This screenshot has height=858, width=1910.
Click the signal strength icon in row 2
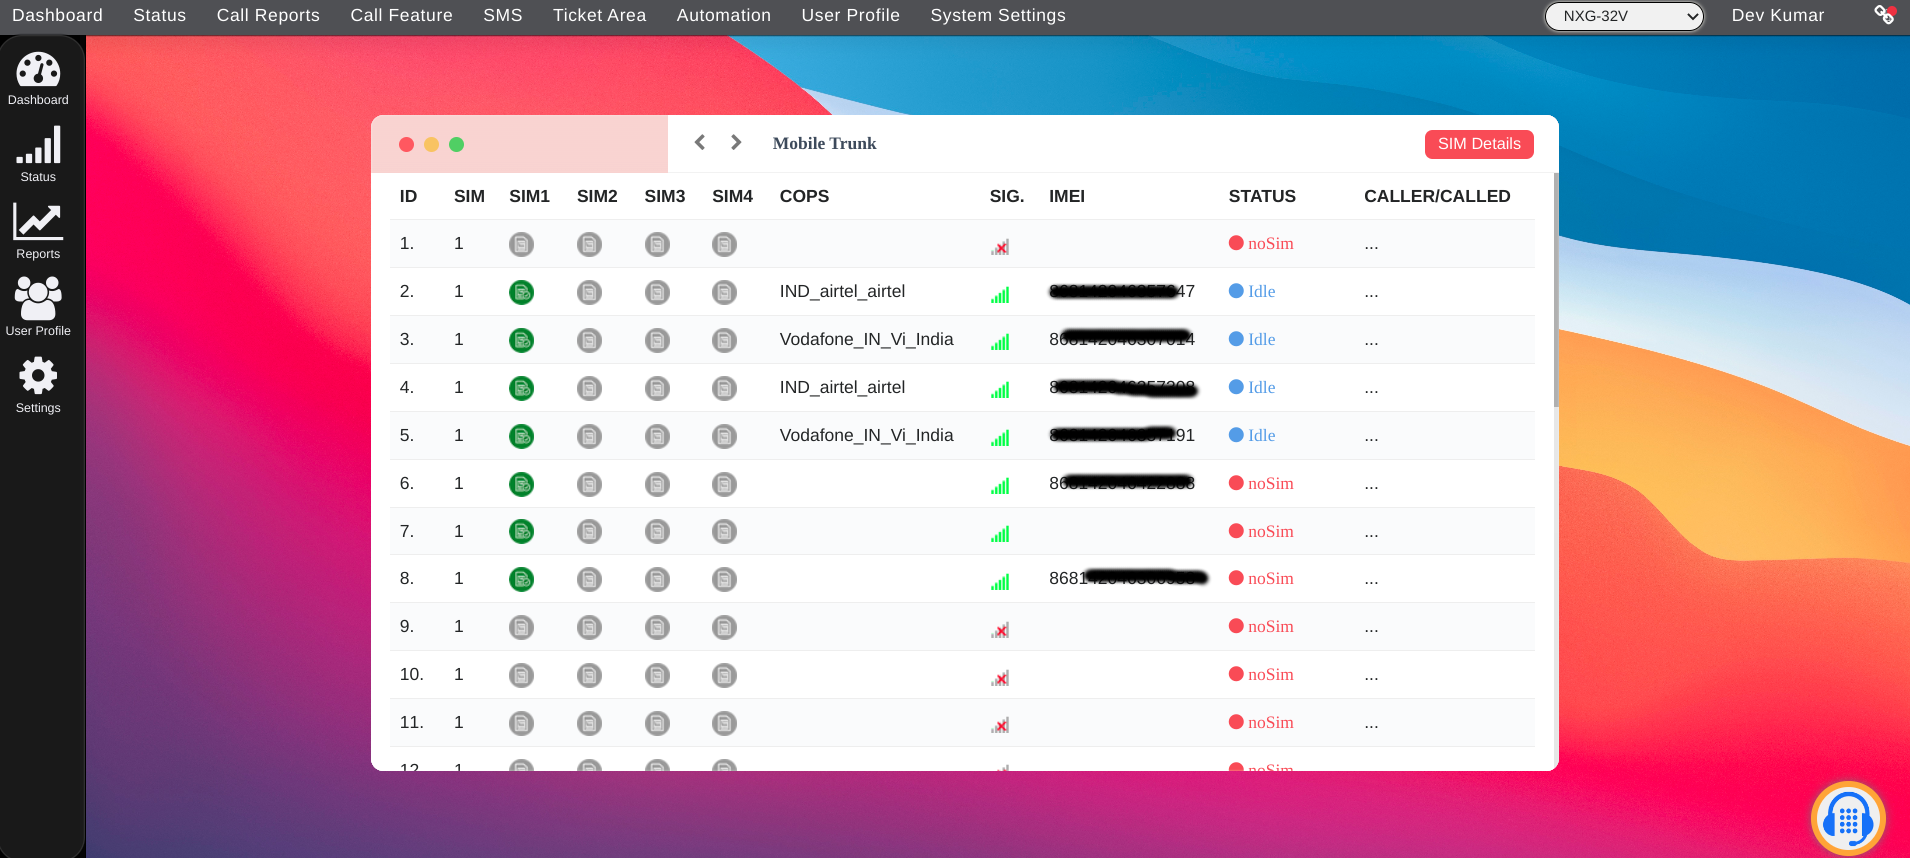pos(1000,294)
